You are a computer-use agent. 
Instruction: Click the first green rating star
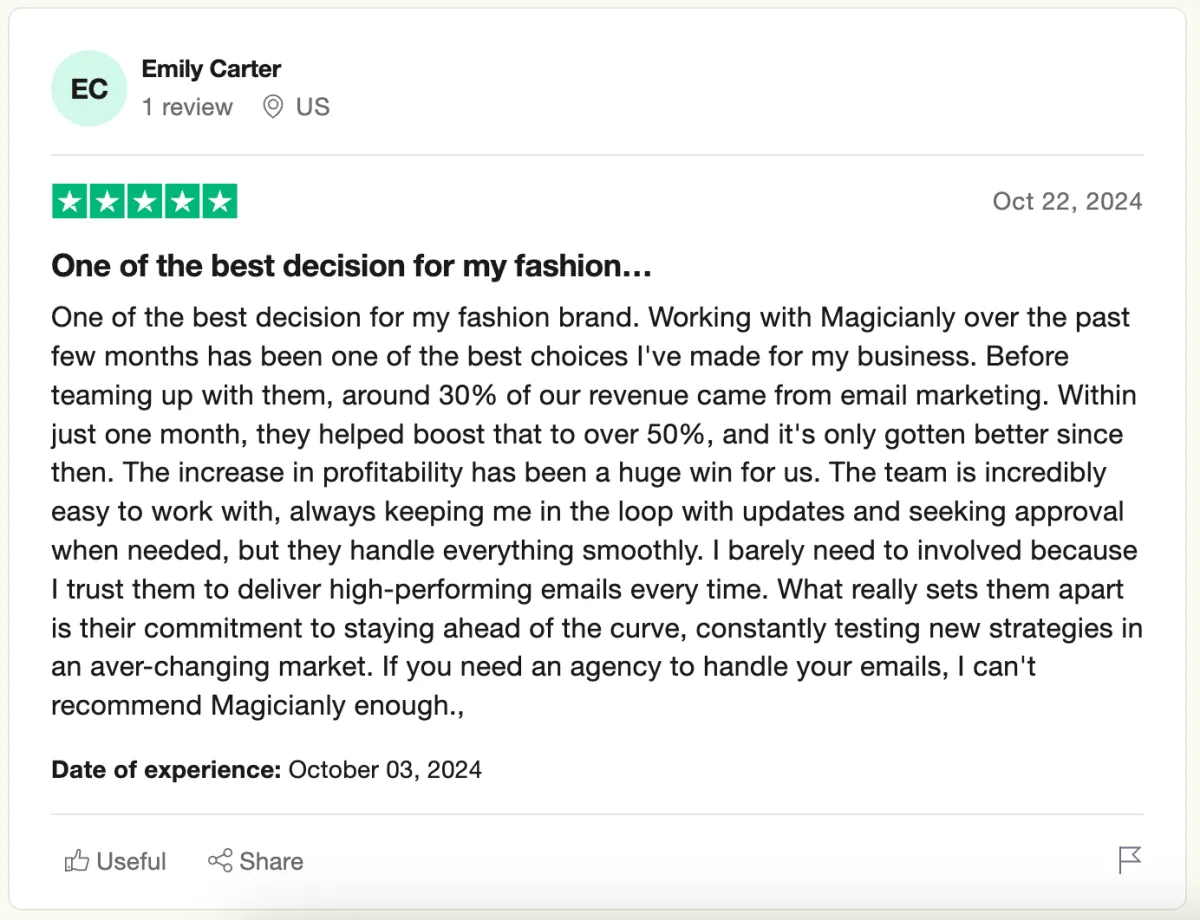point(69,201)
